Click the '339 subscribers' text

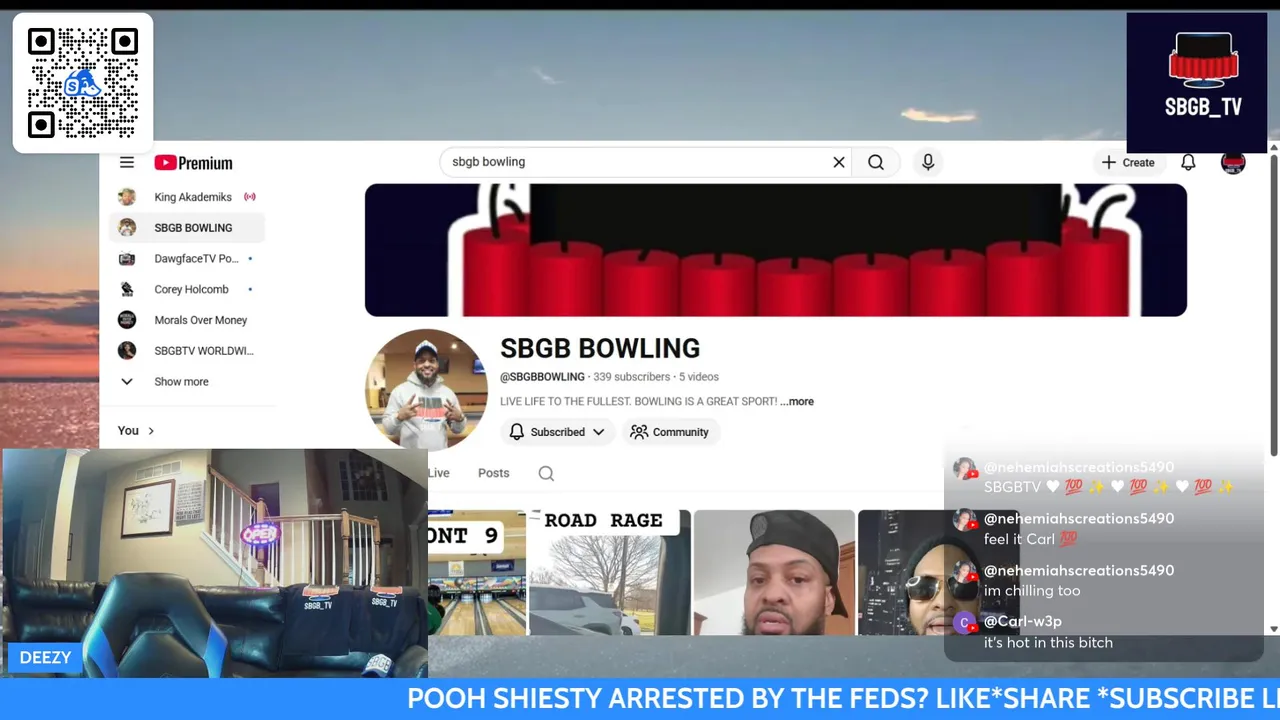point(631,377)
